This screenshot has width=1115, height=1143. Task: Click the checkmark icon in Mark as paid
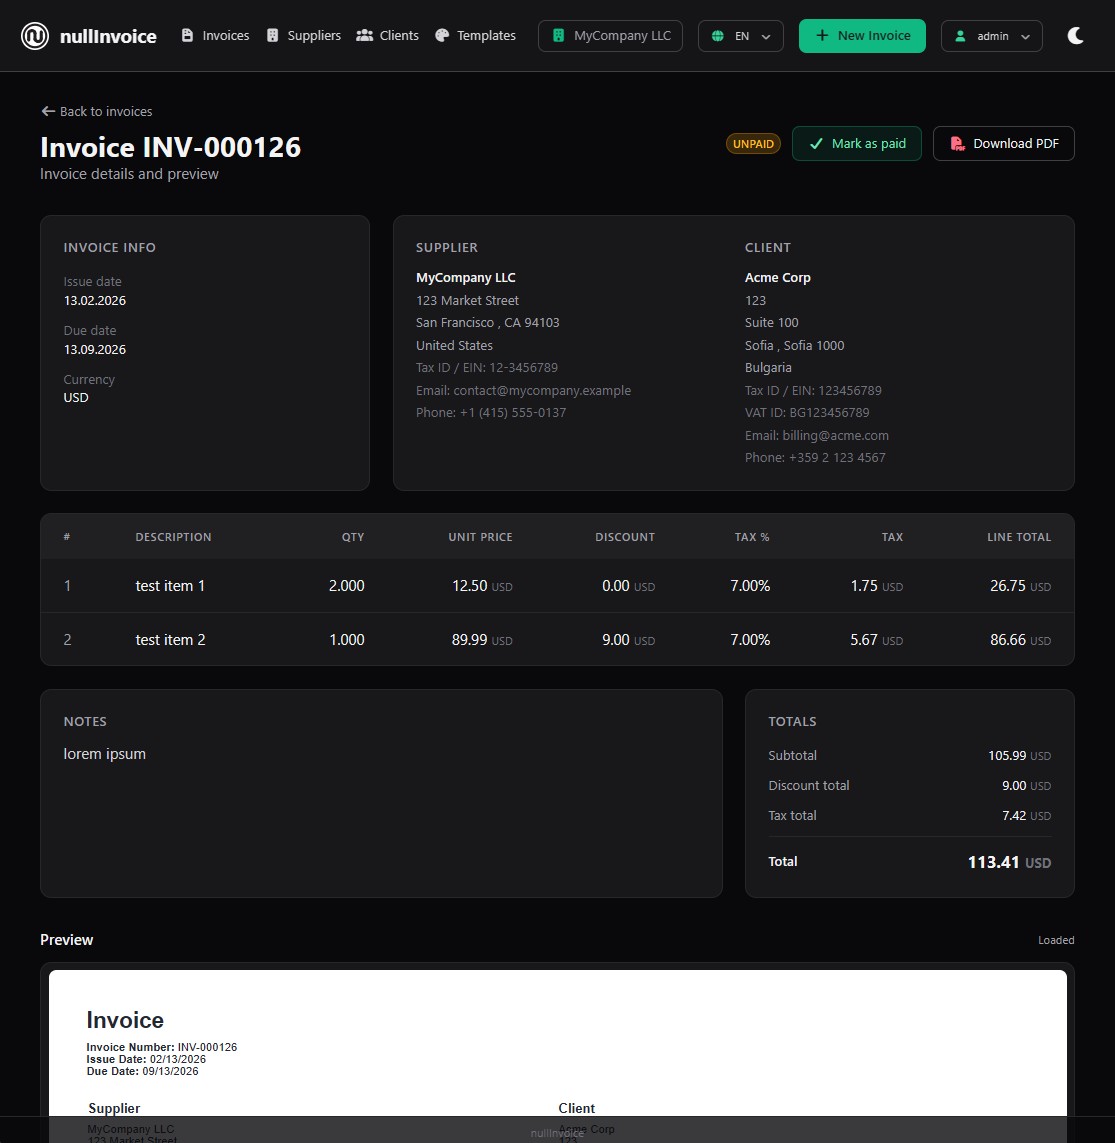[816, 144]
